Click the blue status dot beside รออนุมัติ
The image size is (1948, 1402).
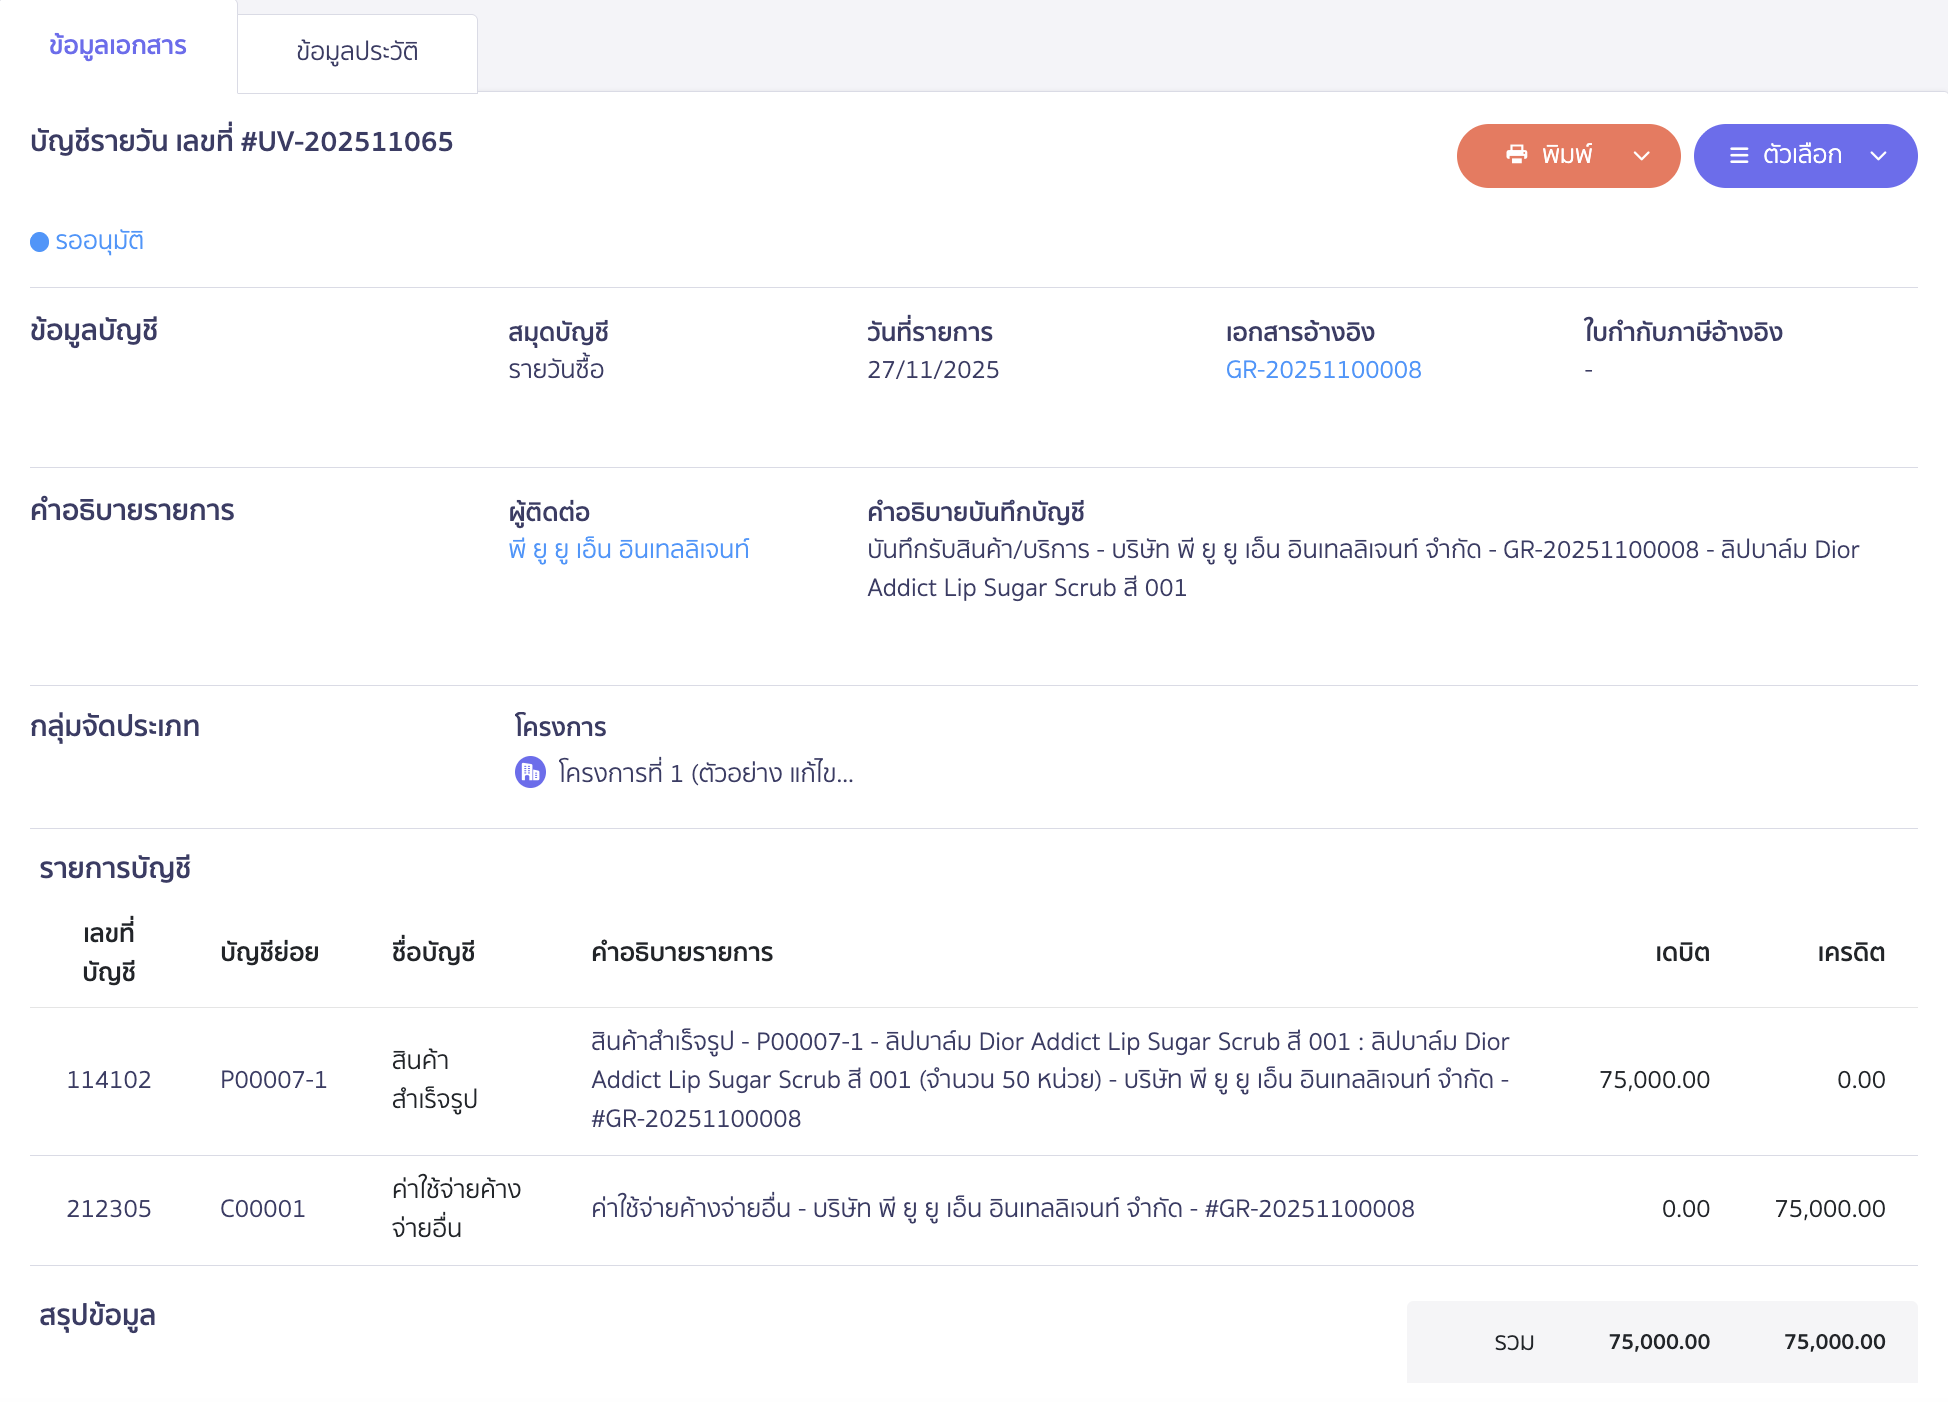pyautogui.click(x=39, y=242)
